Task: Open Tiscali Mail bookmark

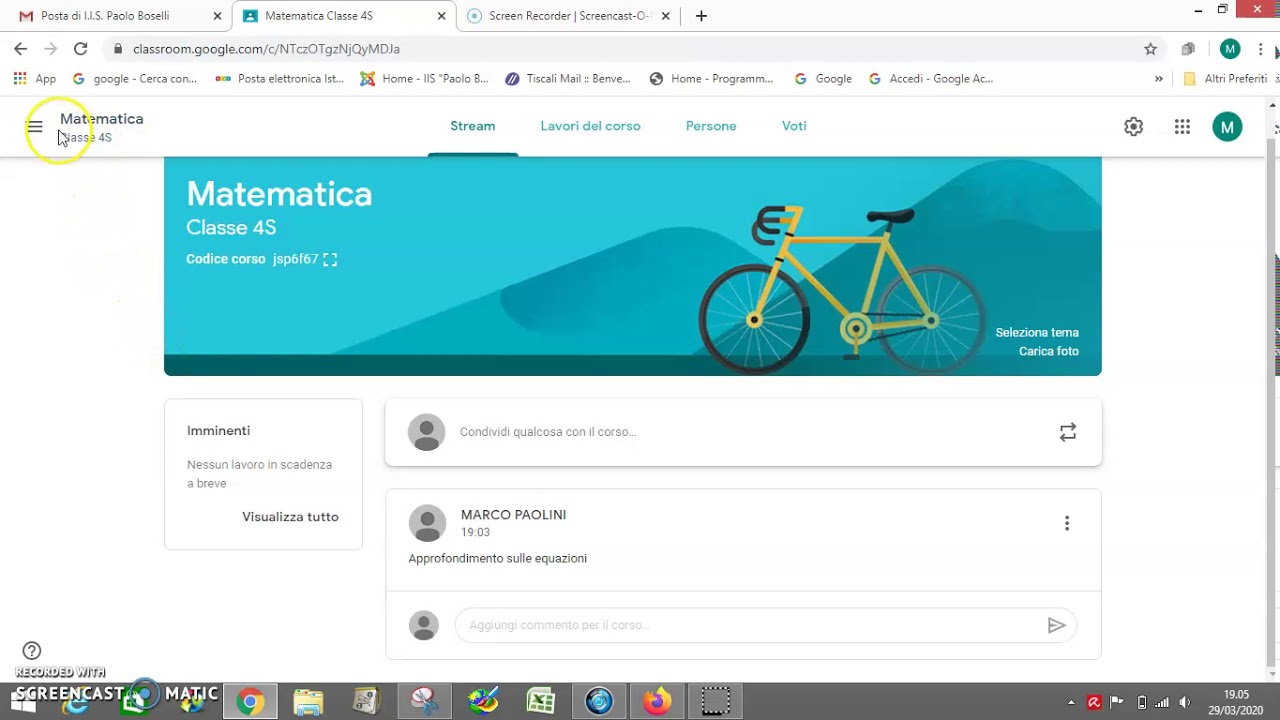Action: click(x=567, y=79)
